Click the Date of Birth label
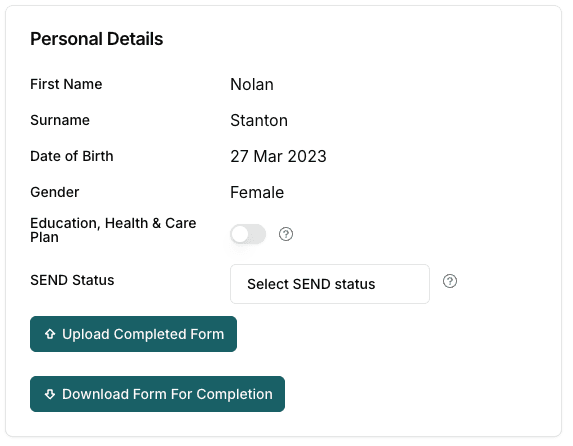Image resolution: width=573 pixels, height=446 pixels. (72, 156)
